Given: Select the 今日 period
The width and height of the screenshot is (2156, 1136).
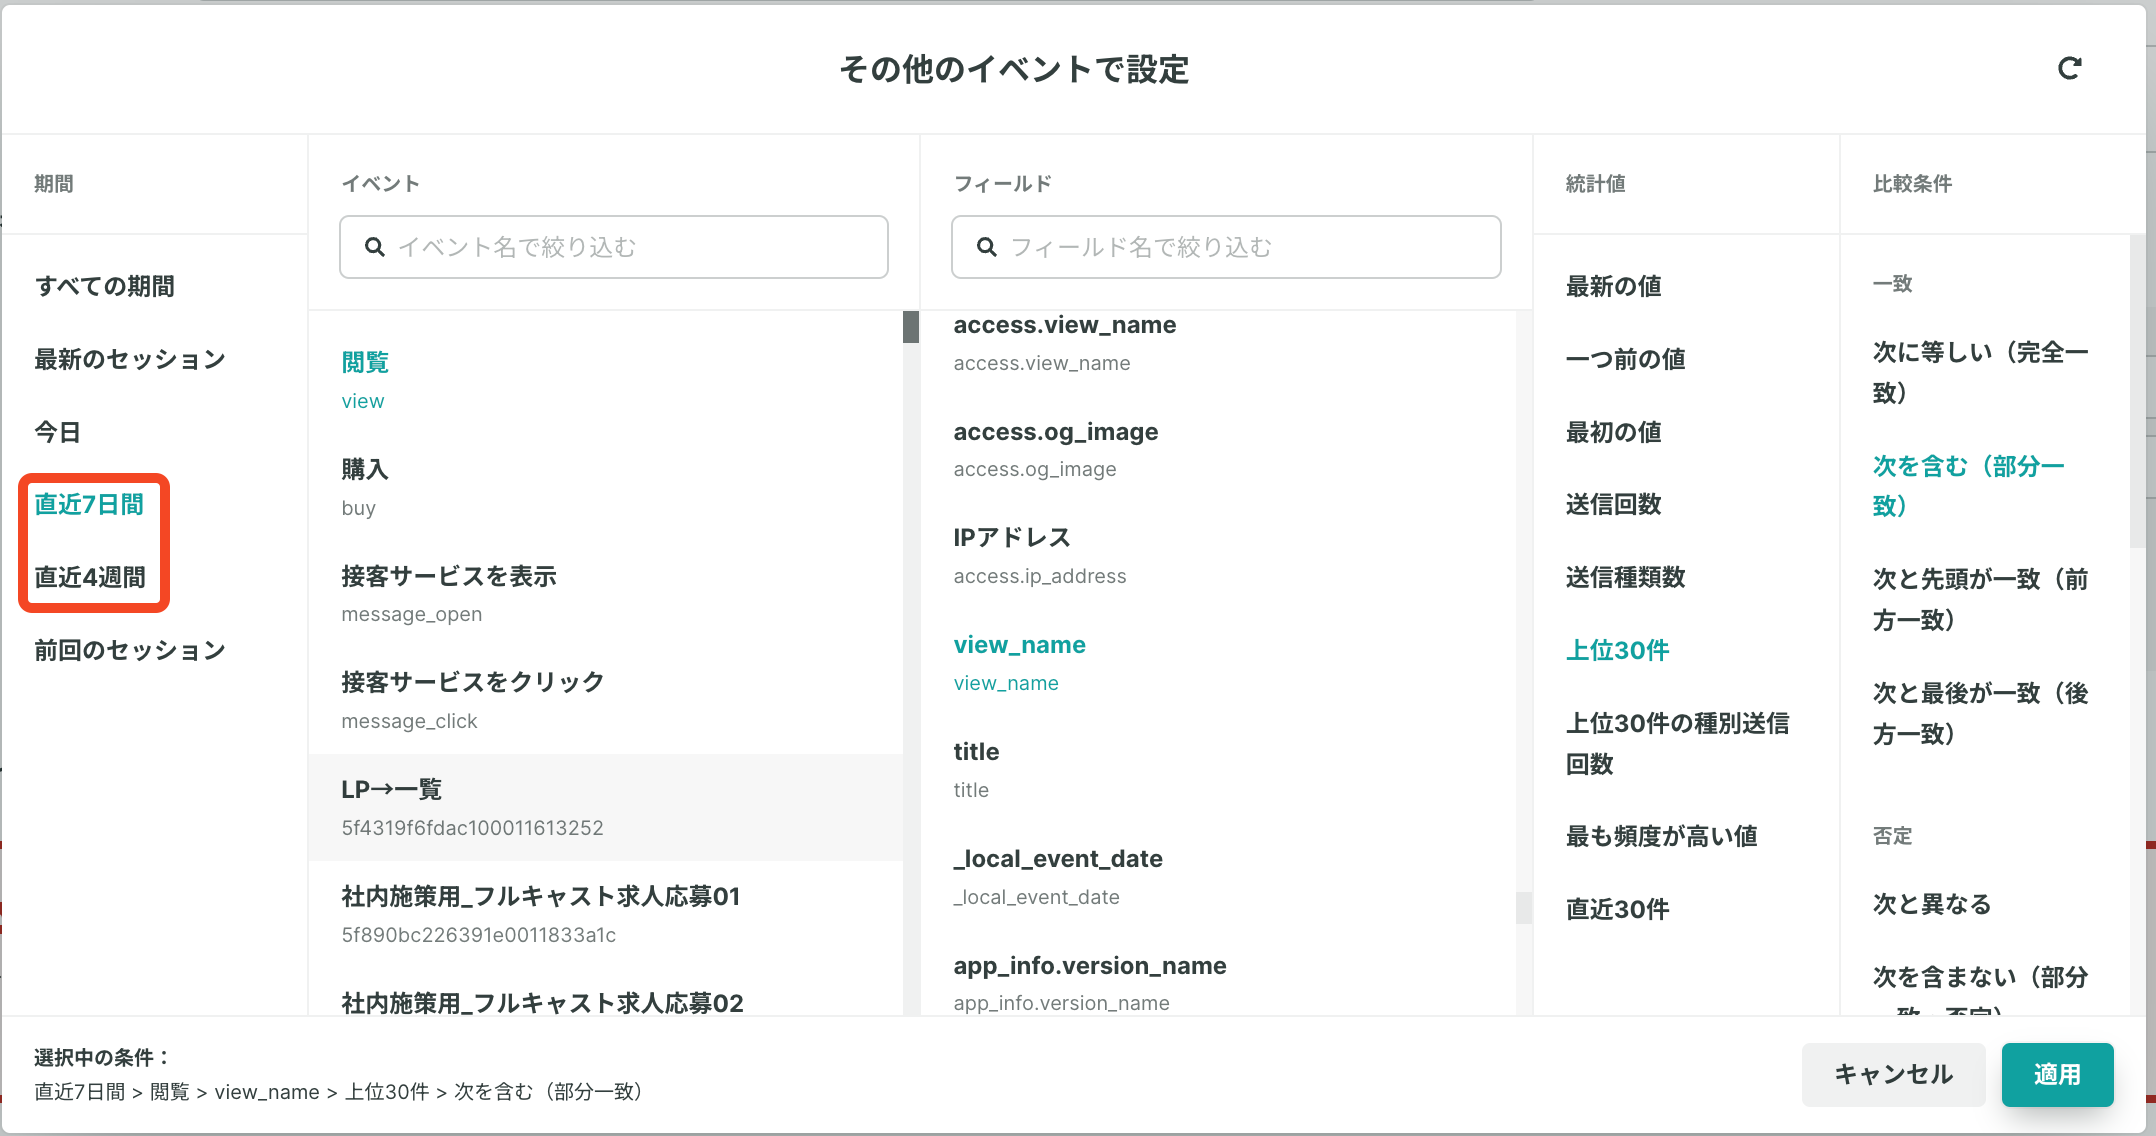Looking at the screenshot, I should 58,432.
